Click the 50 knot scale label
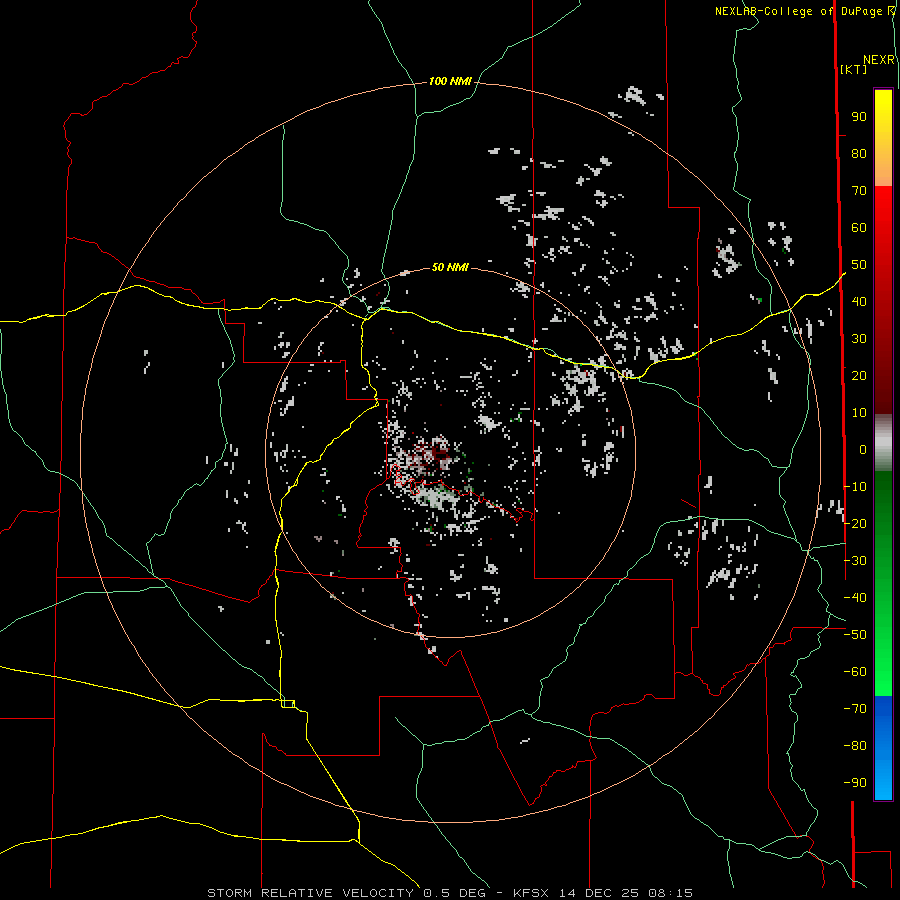Image resolution: width=900 pixels, height=900 pixels. [x=859, y=265]
